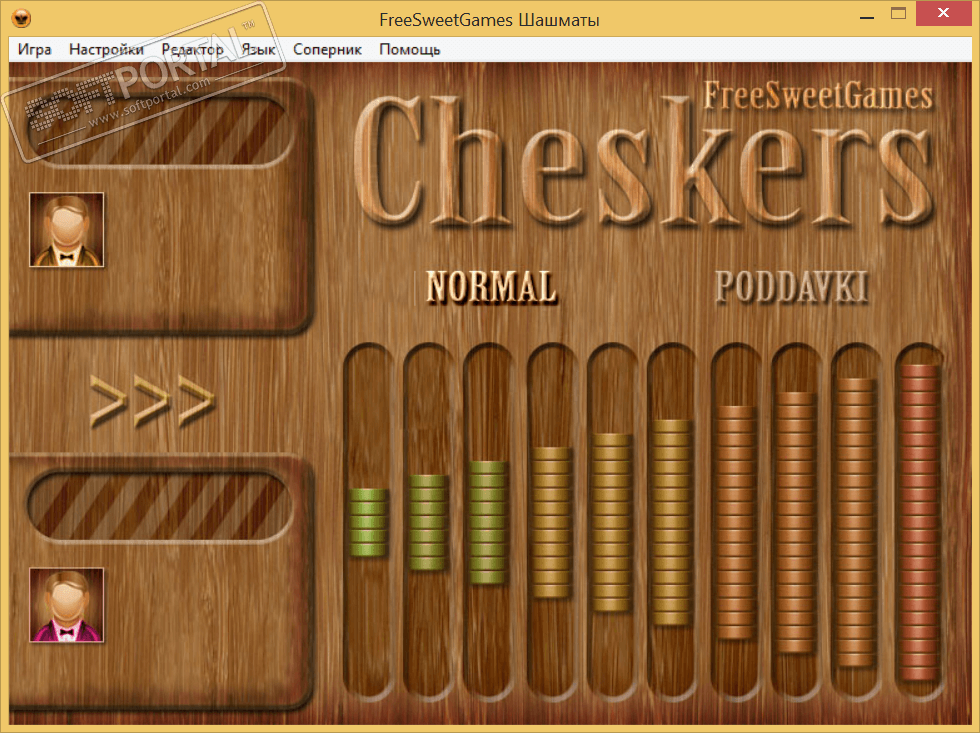Close the FreeSweetGames Шашматы window
This screenshot has width=980, height=733.
(944, 13)
